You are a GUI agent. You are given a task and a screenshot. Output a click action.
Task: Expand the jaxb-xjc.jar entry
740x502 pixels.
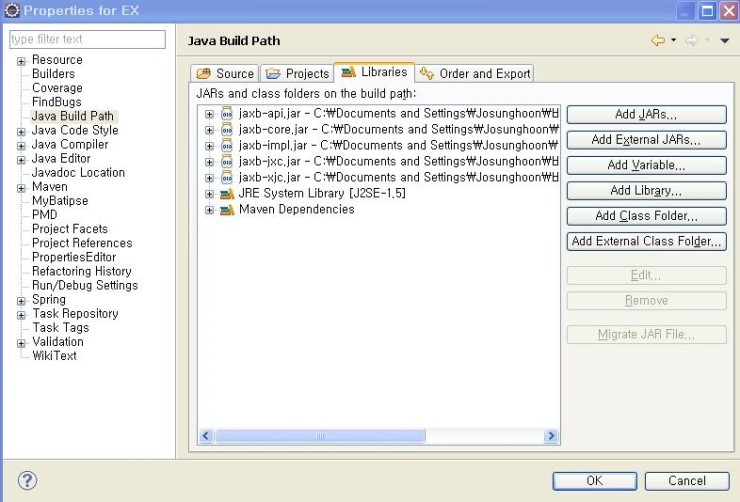click(210, 178)
